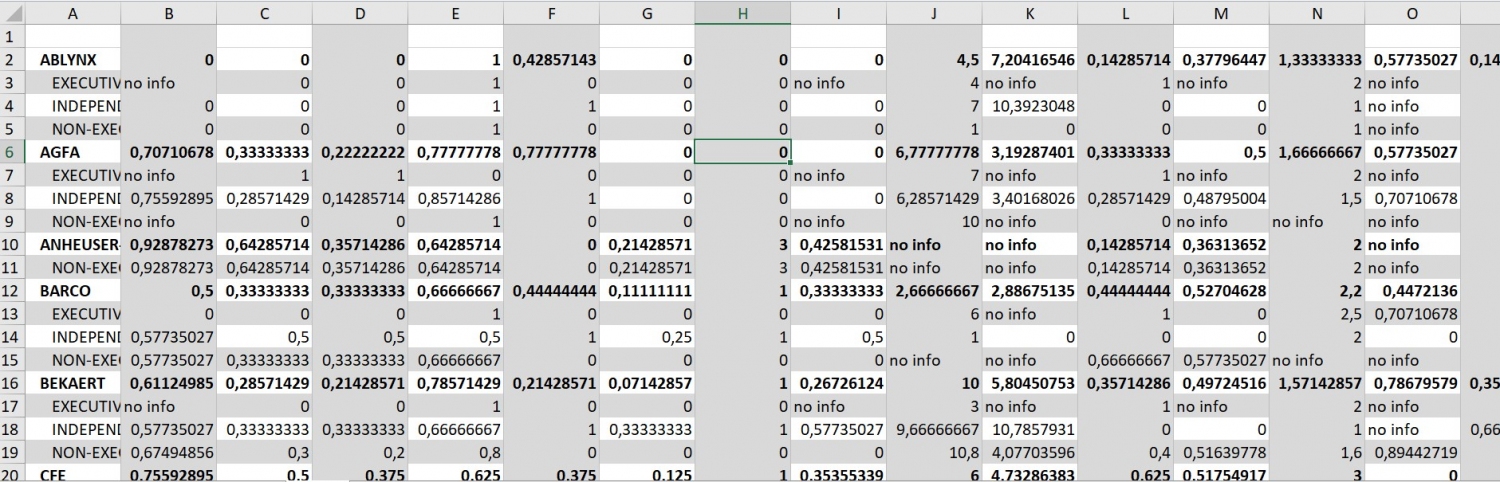Select column M header
This screenshot has width=1500, height=482.
click(1221, 14)
